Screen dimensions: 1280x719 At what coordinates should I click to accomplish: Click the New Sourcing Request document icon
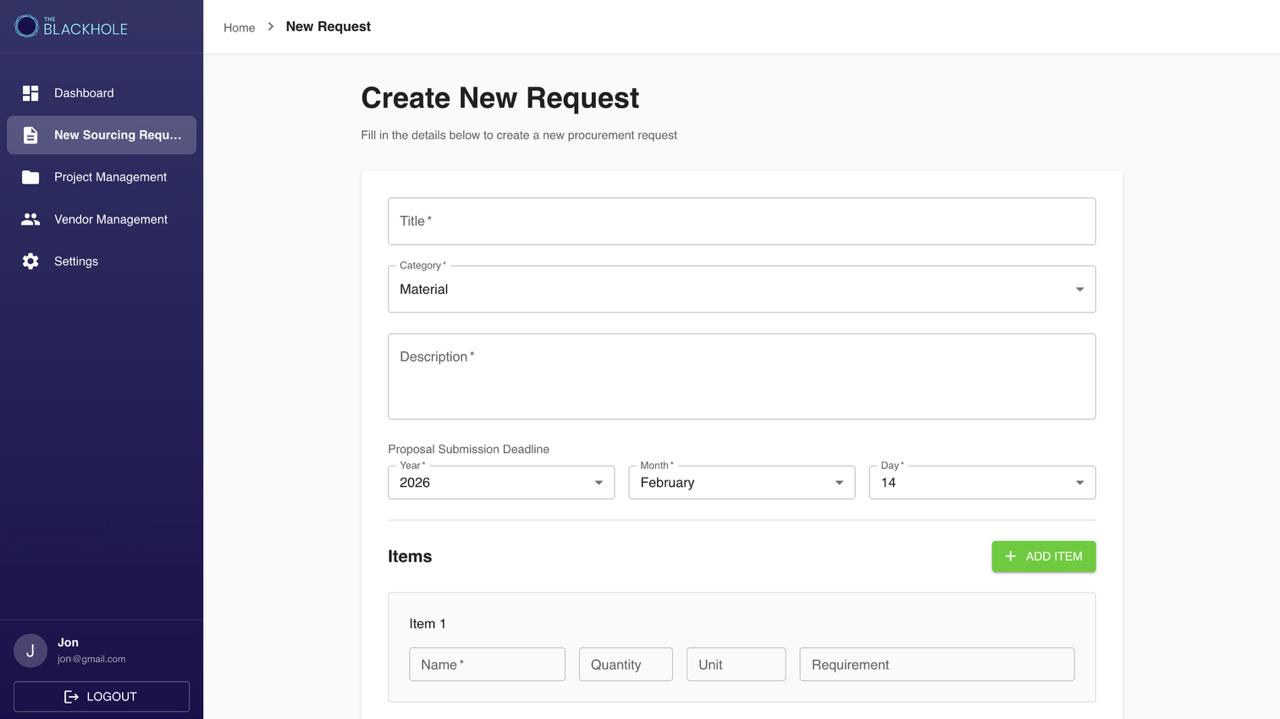(x=31, y=135)
